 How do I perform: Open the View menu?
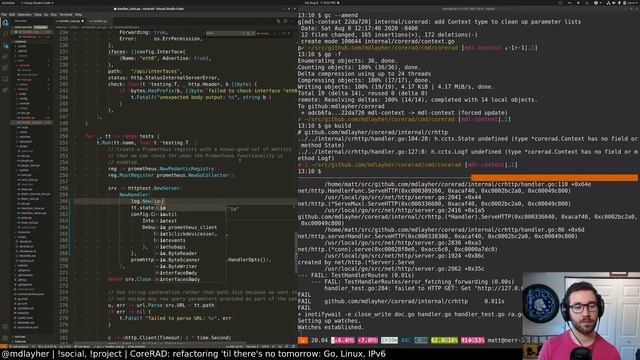click(x=38, y=14)
